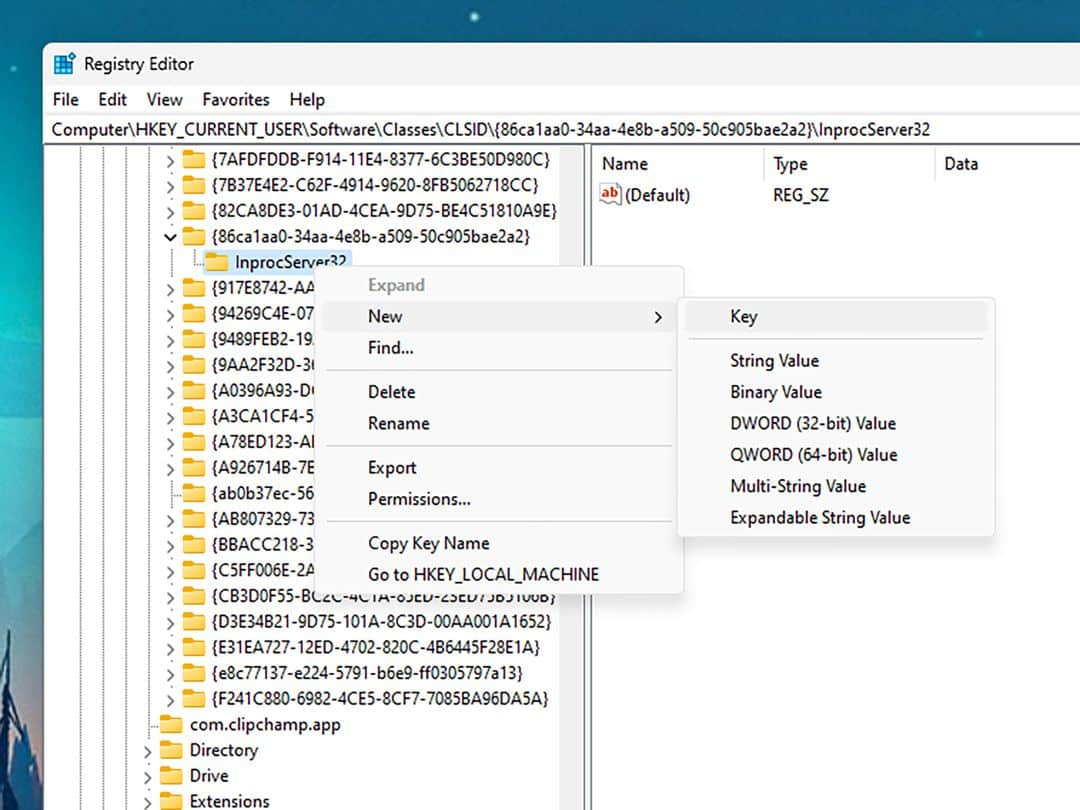The image size is (1080, 810).
Task: Open the Help menu
Action: (307, 100)
